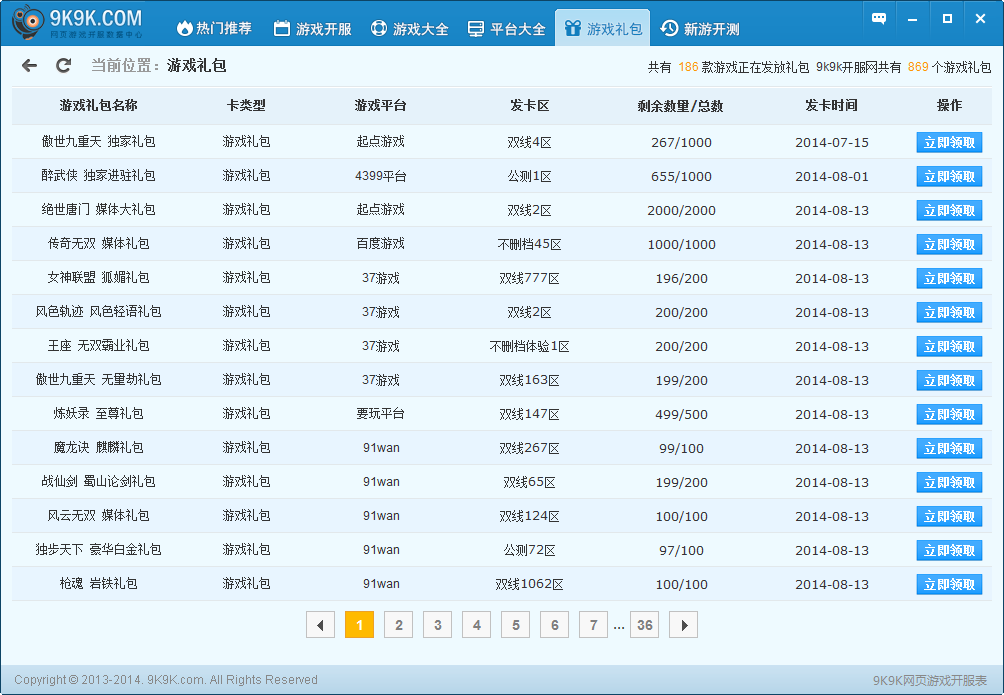Close the 9K9K window
Image resolution: width=1004 pixels, height=695 pixels.
point(980,19)
